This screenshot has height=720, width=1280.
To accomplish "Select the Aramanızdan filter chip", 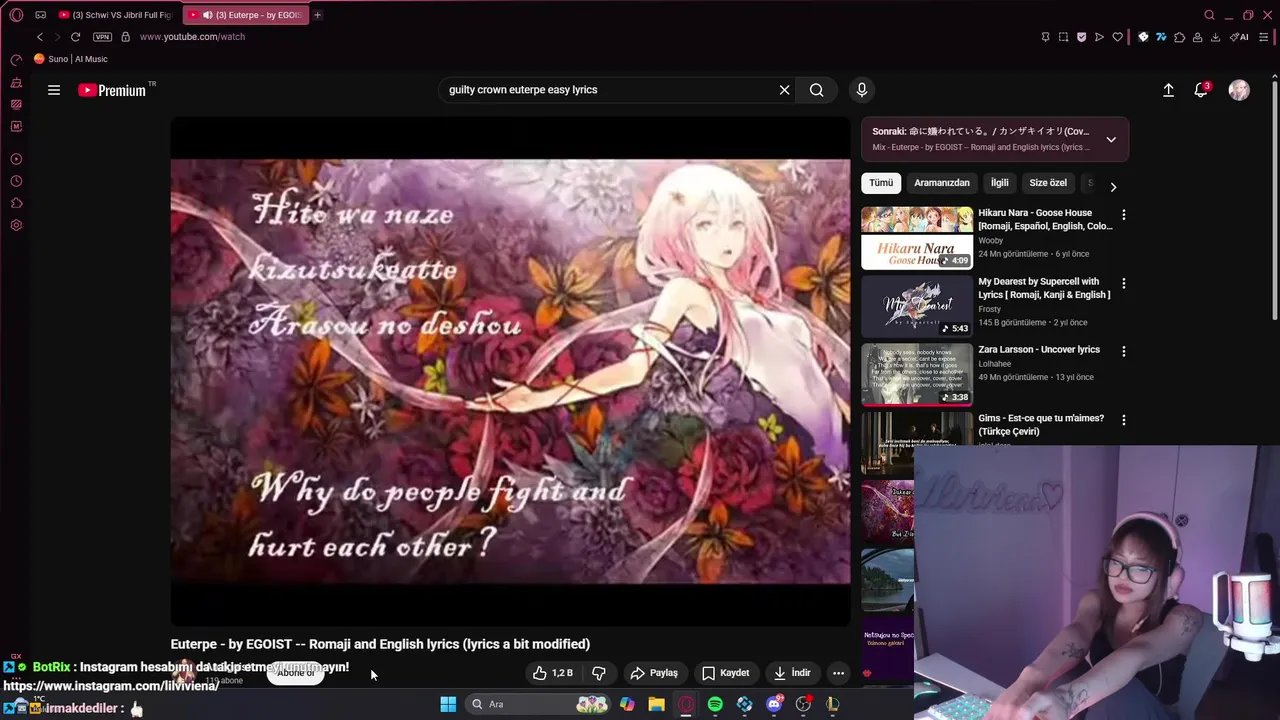I will point(942,183).
